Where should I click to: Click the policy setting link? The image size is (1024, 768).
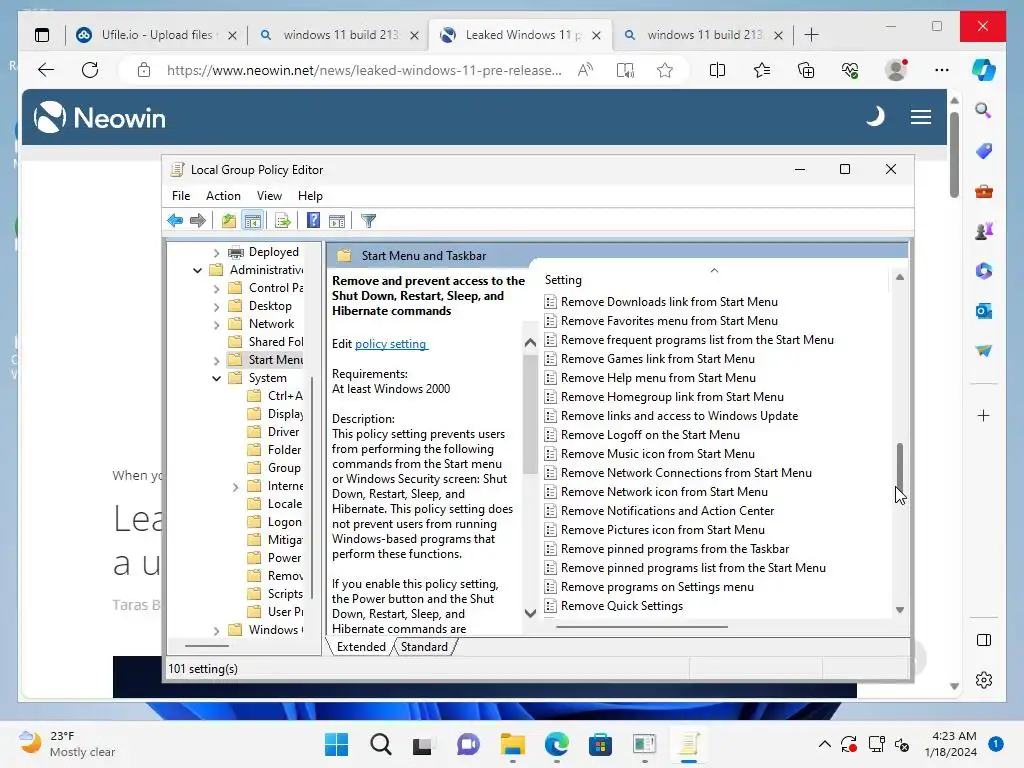(391, 344)
